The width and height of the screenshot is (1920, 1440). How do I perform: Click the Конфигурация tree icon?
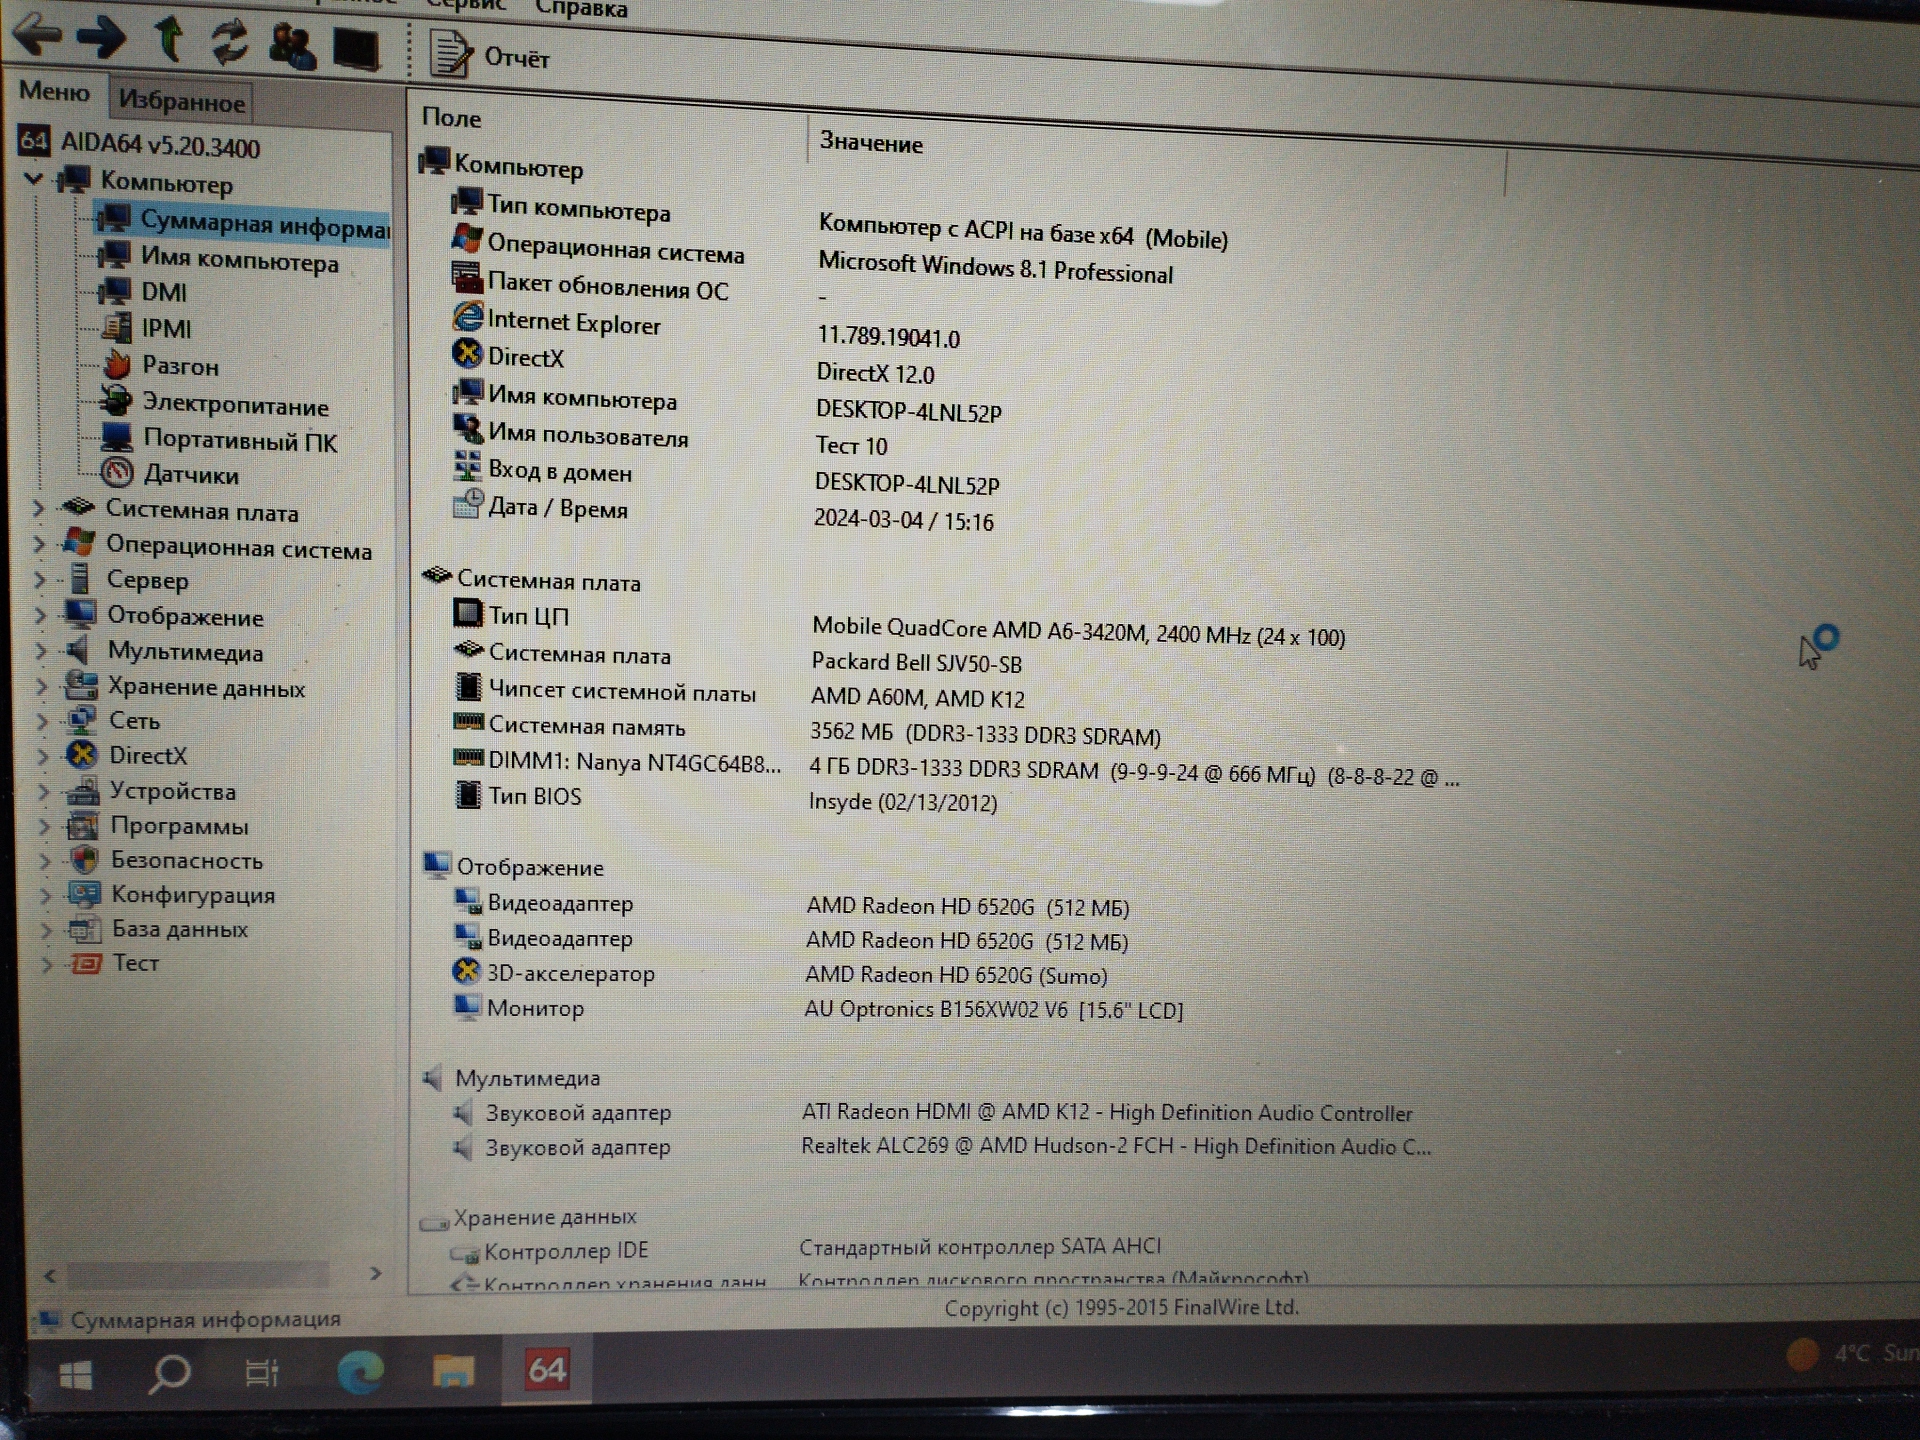pos(84,894)
